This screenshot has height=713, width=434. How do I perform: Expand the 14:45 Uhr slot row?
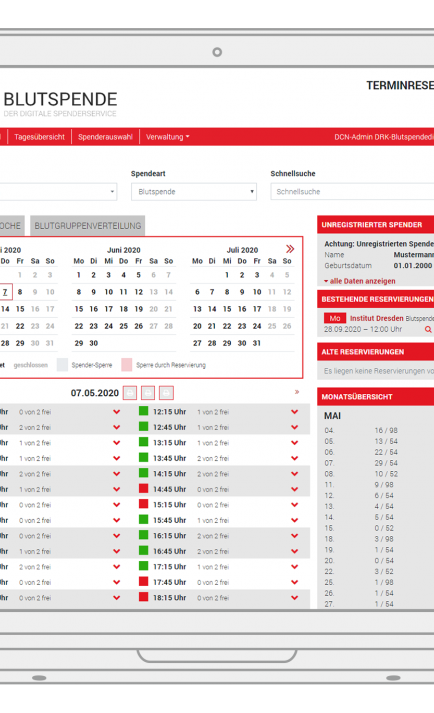pyautogui.click(x=294, y=489)
